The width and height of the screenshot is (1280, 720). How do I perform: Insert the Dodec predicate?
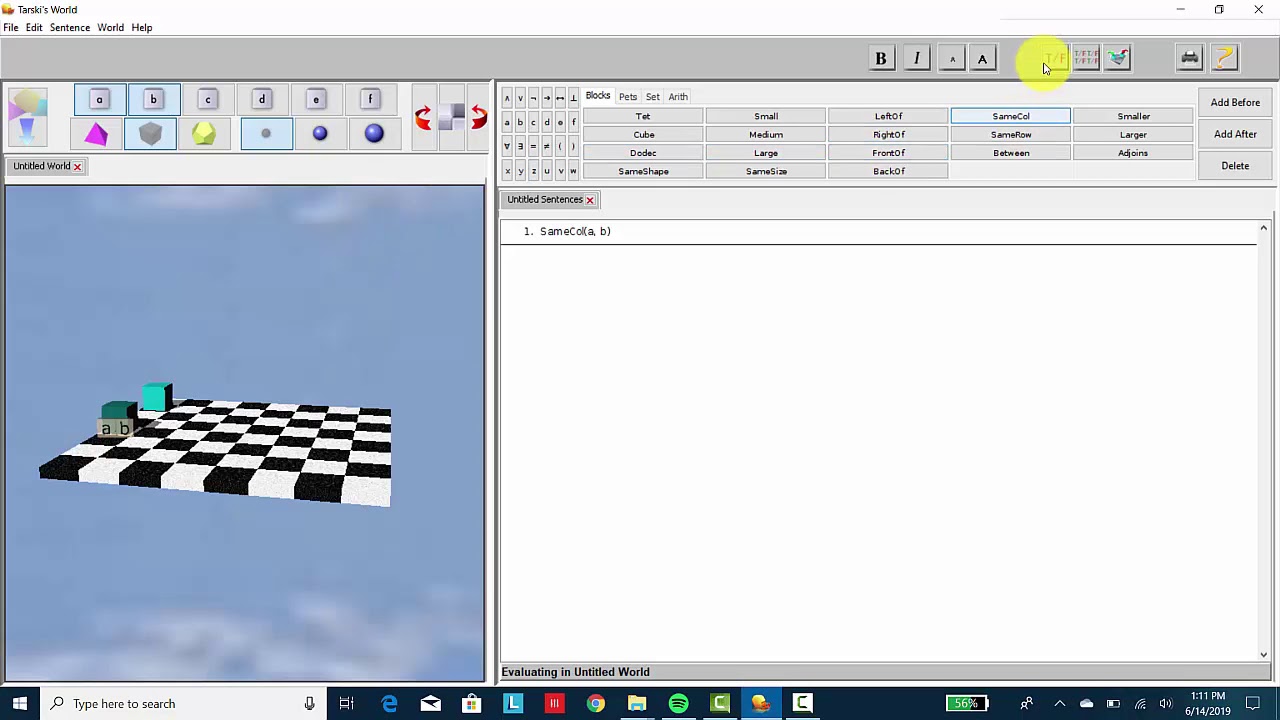click(643, 153)
